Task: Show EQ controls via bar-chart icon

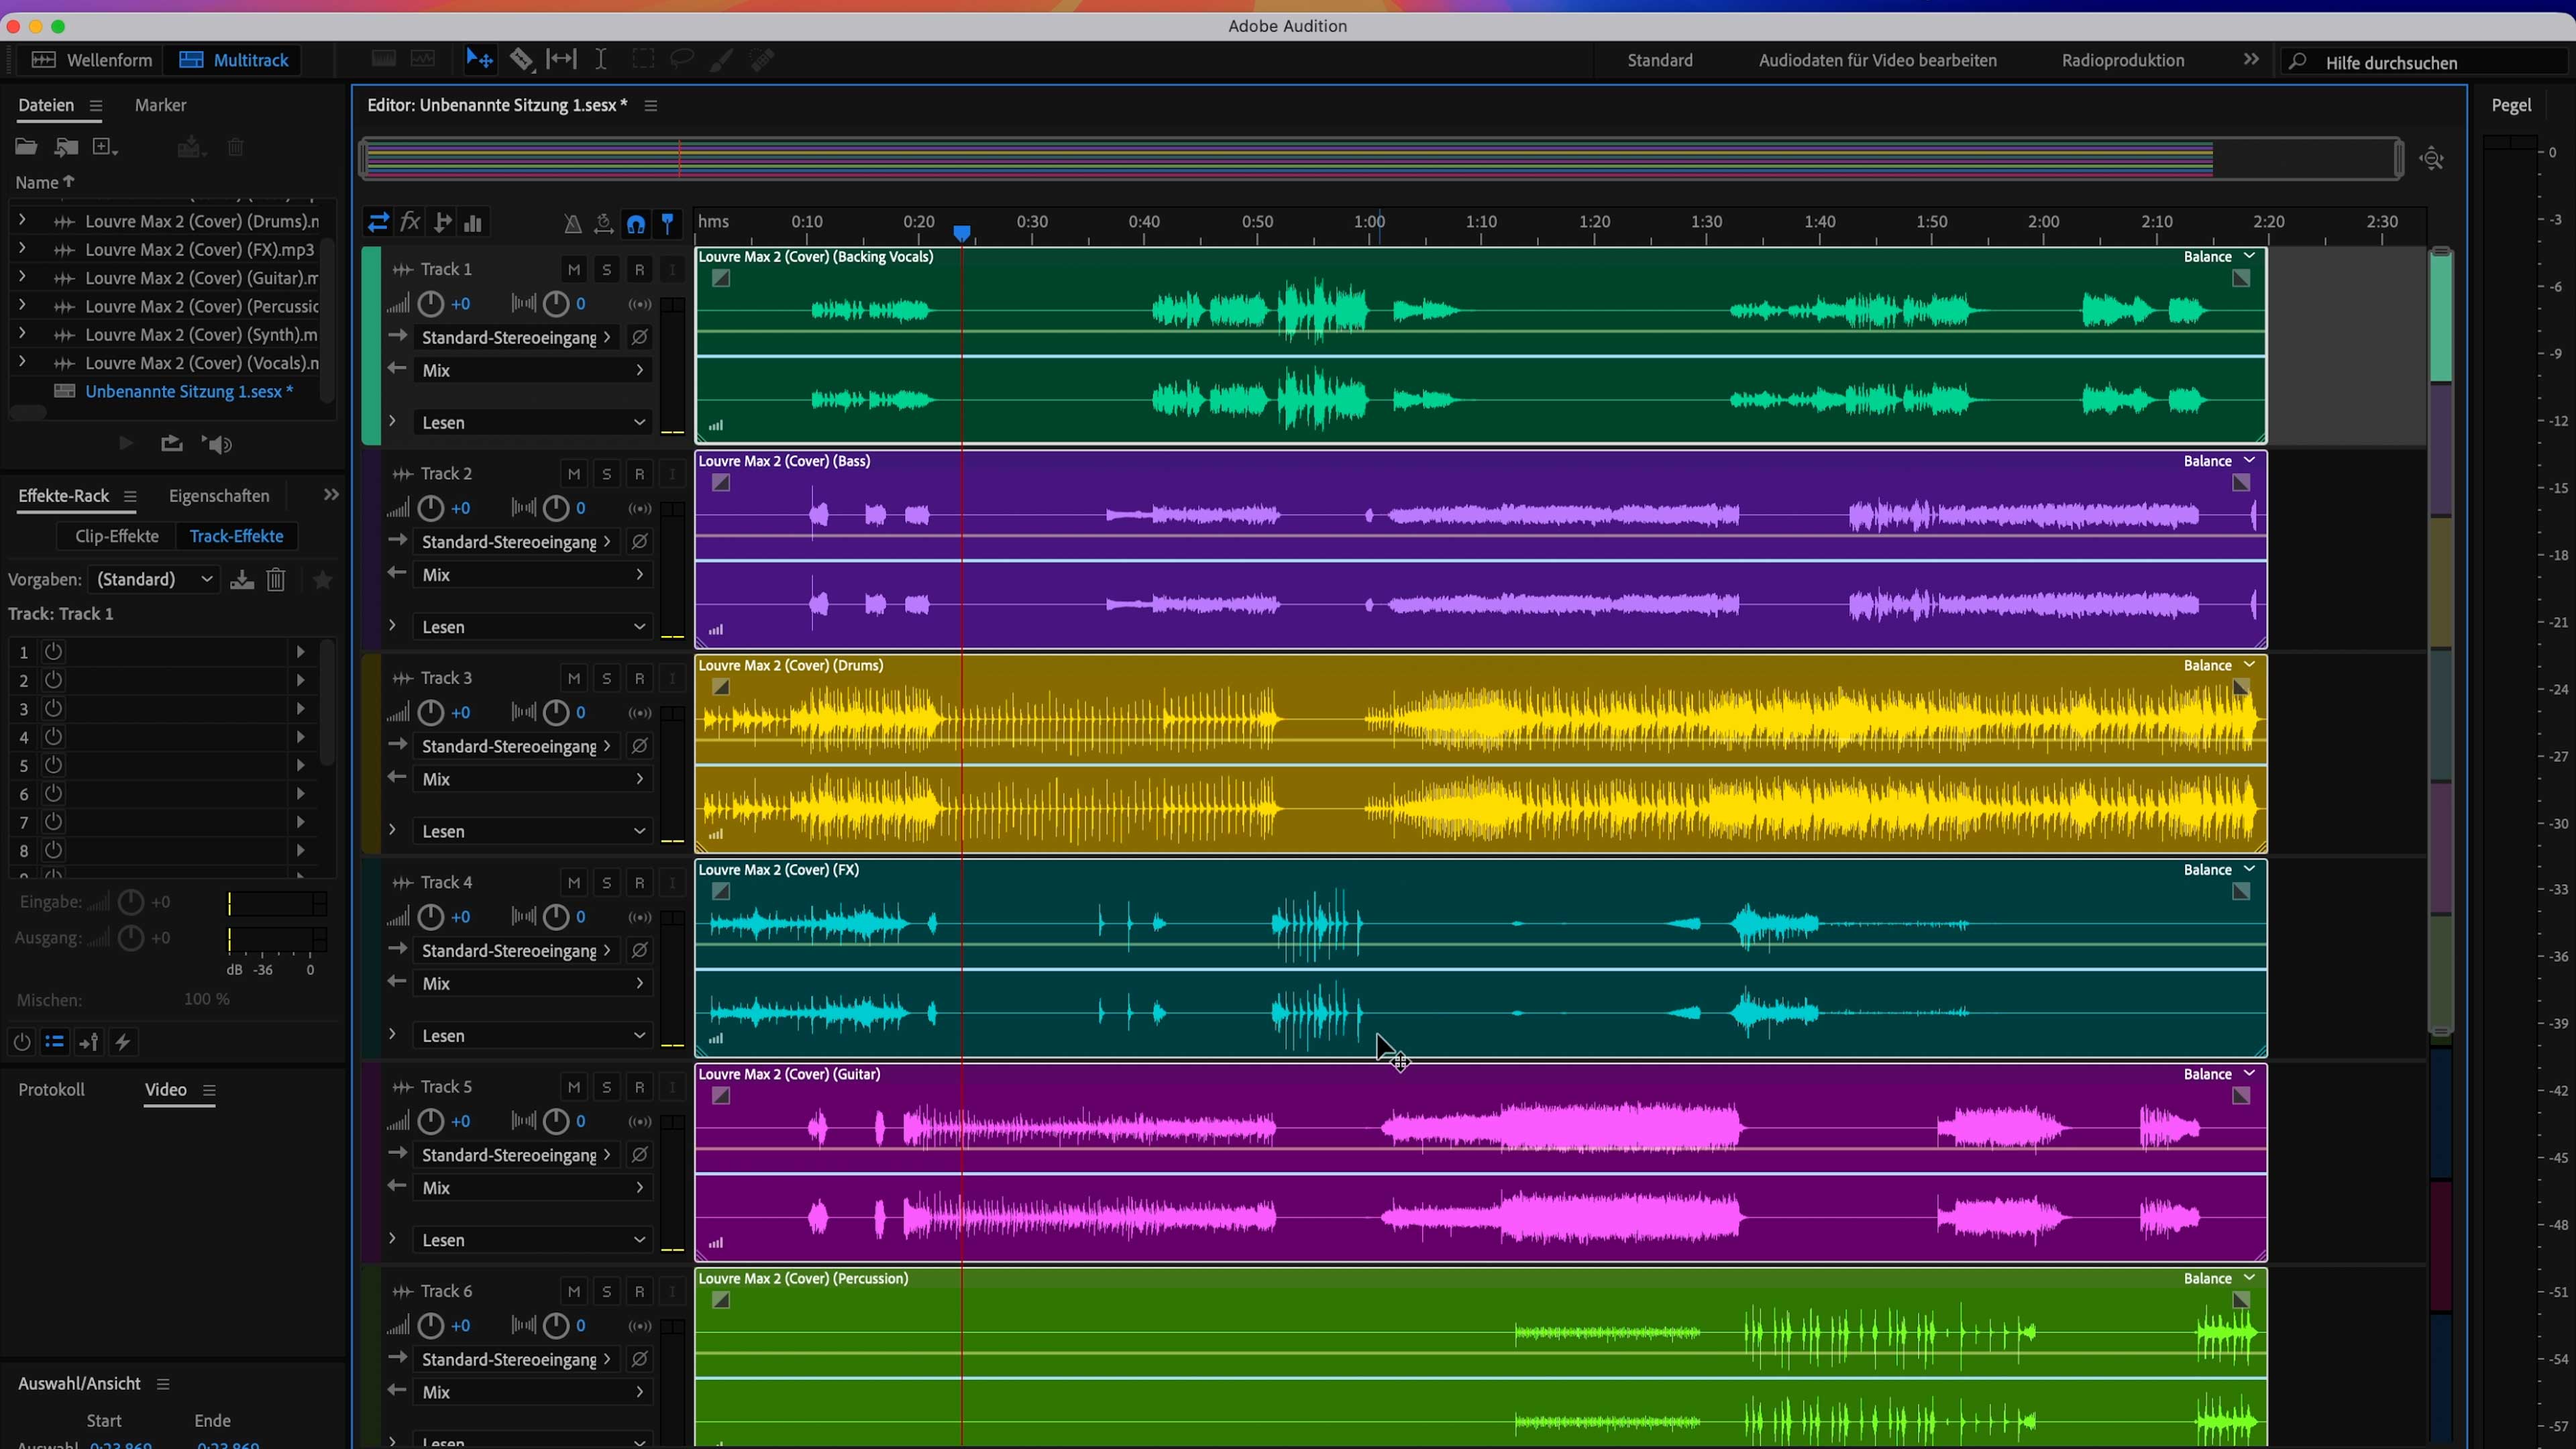Action: tap(473, 223)
